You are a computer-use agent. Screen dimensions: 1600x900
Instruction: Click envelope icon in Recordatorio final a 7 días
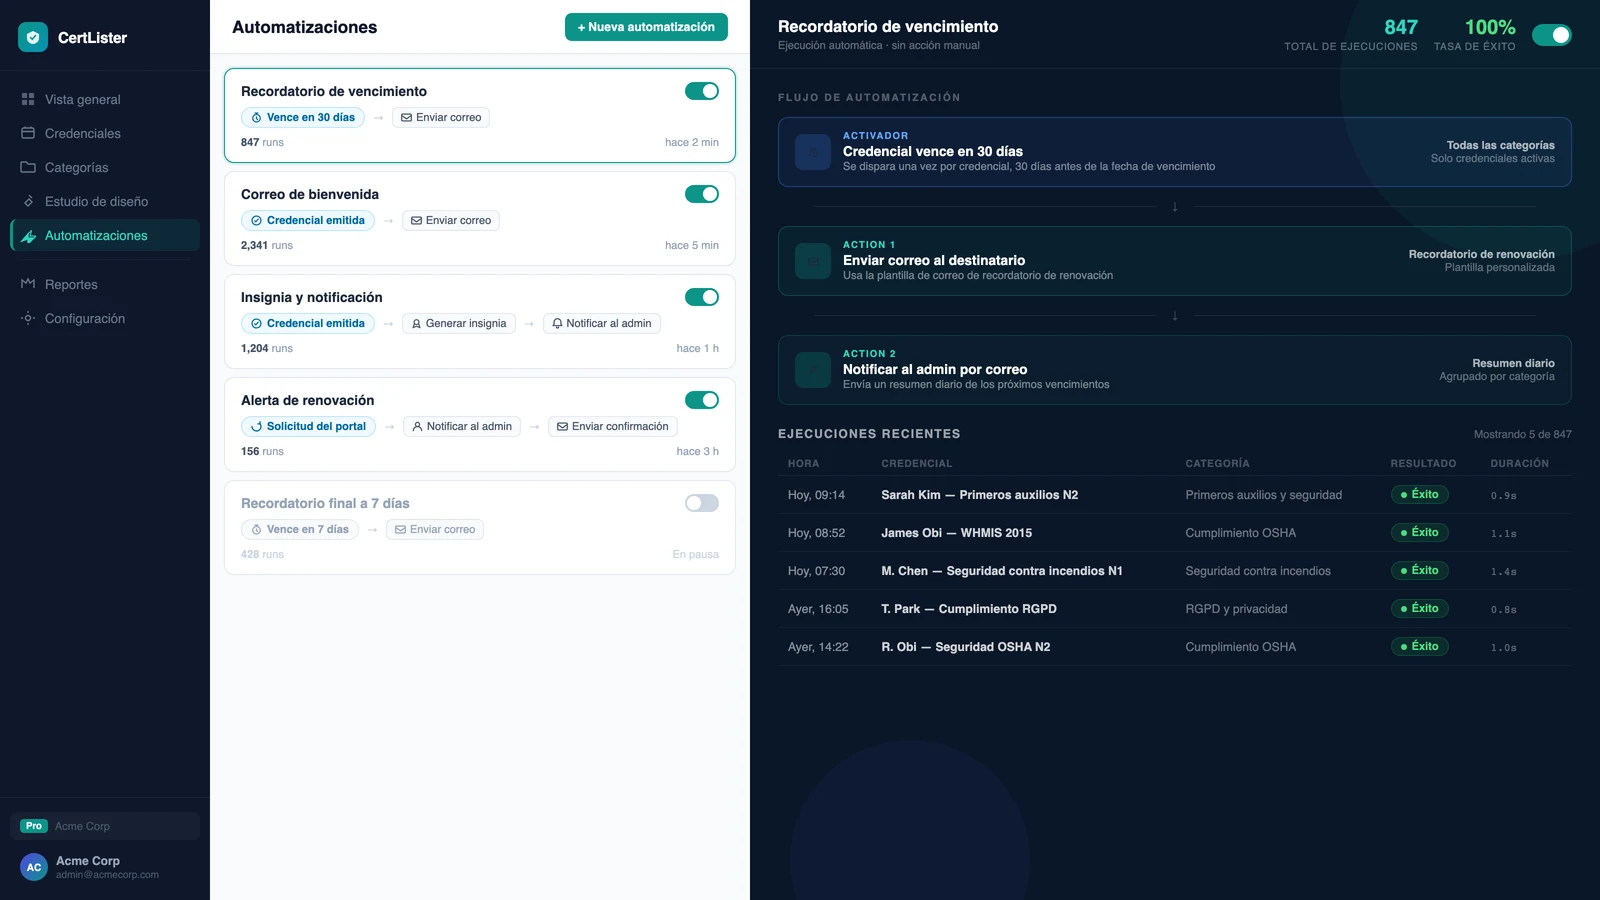pos(400,530)
